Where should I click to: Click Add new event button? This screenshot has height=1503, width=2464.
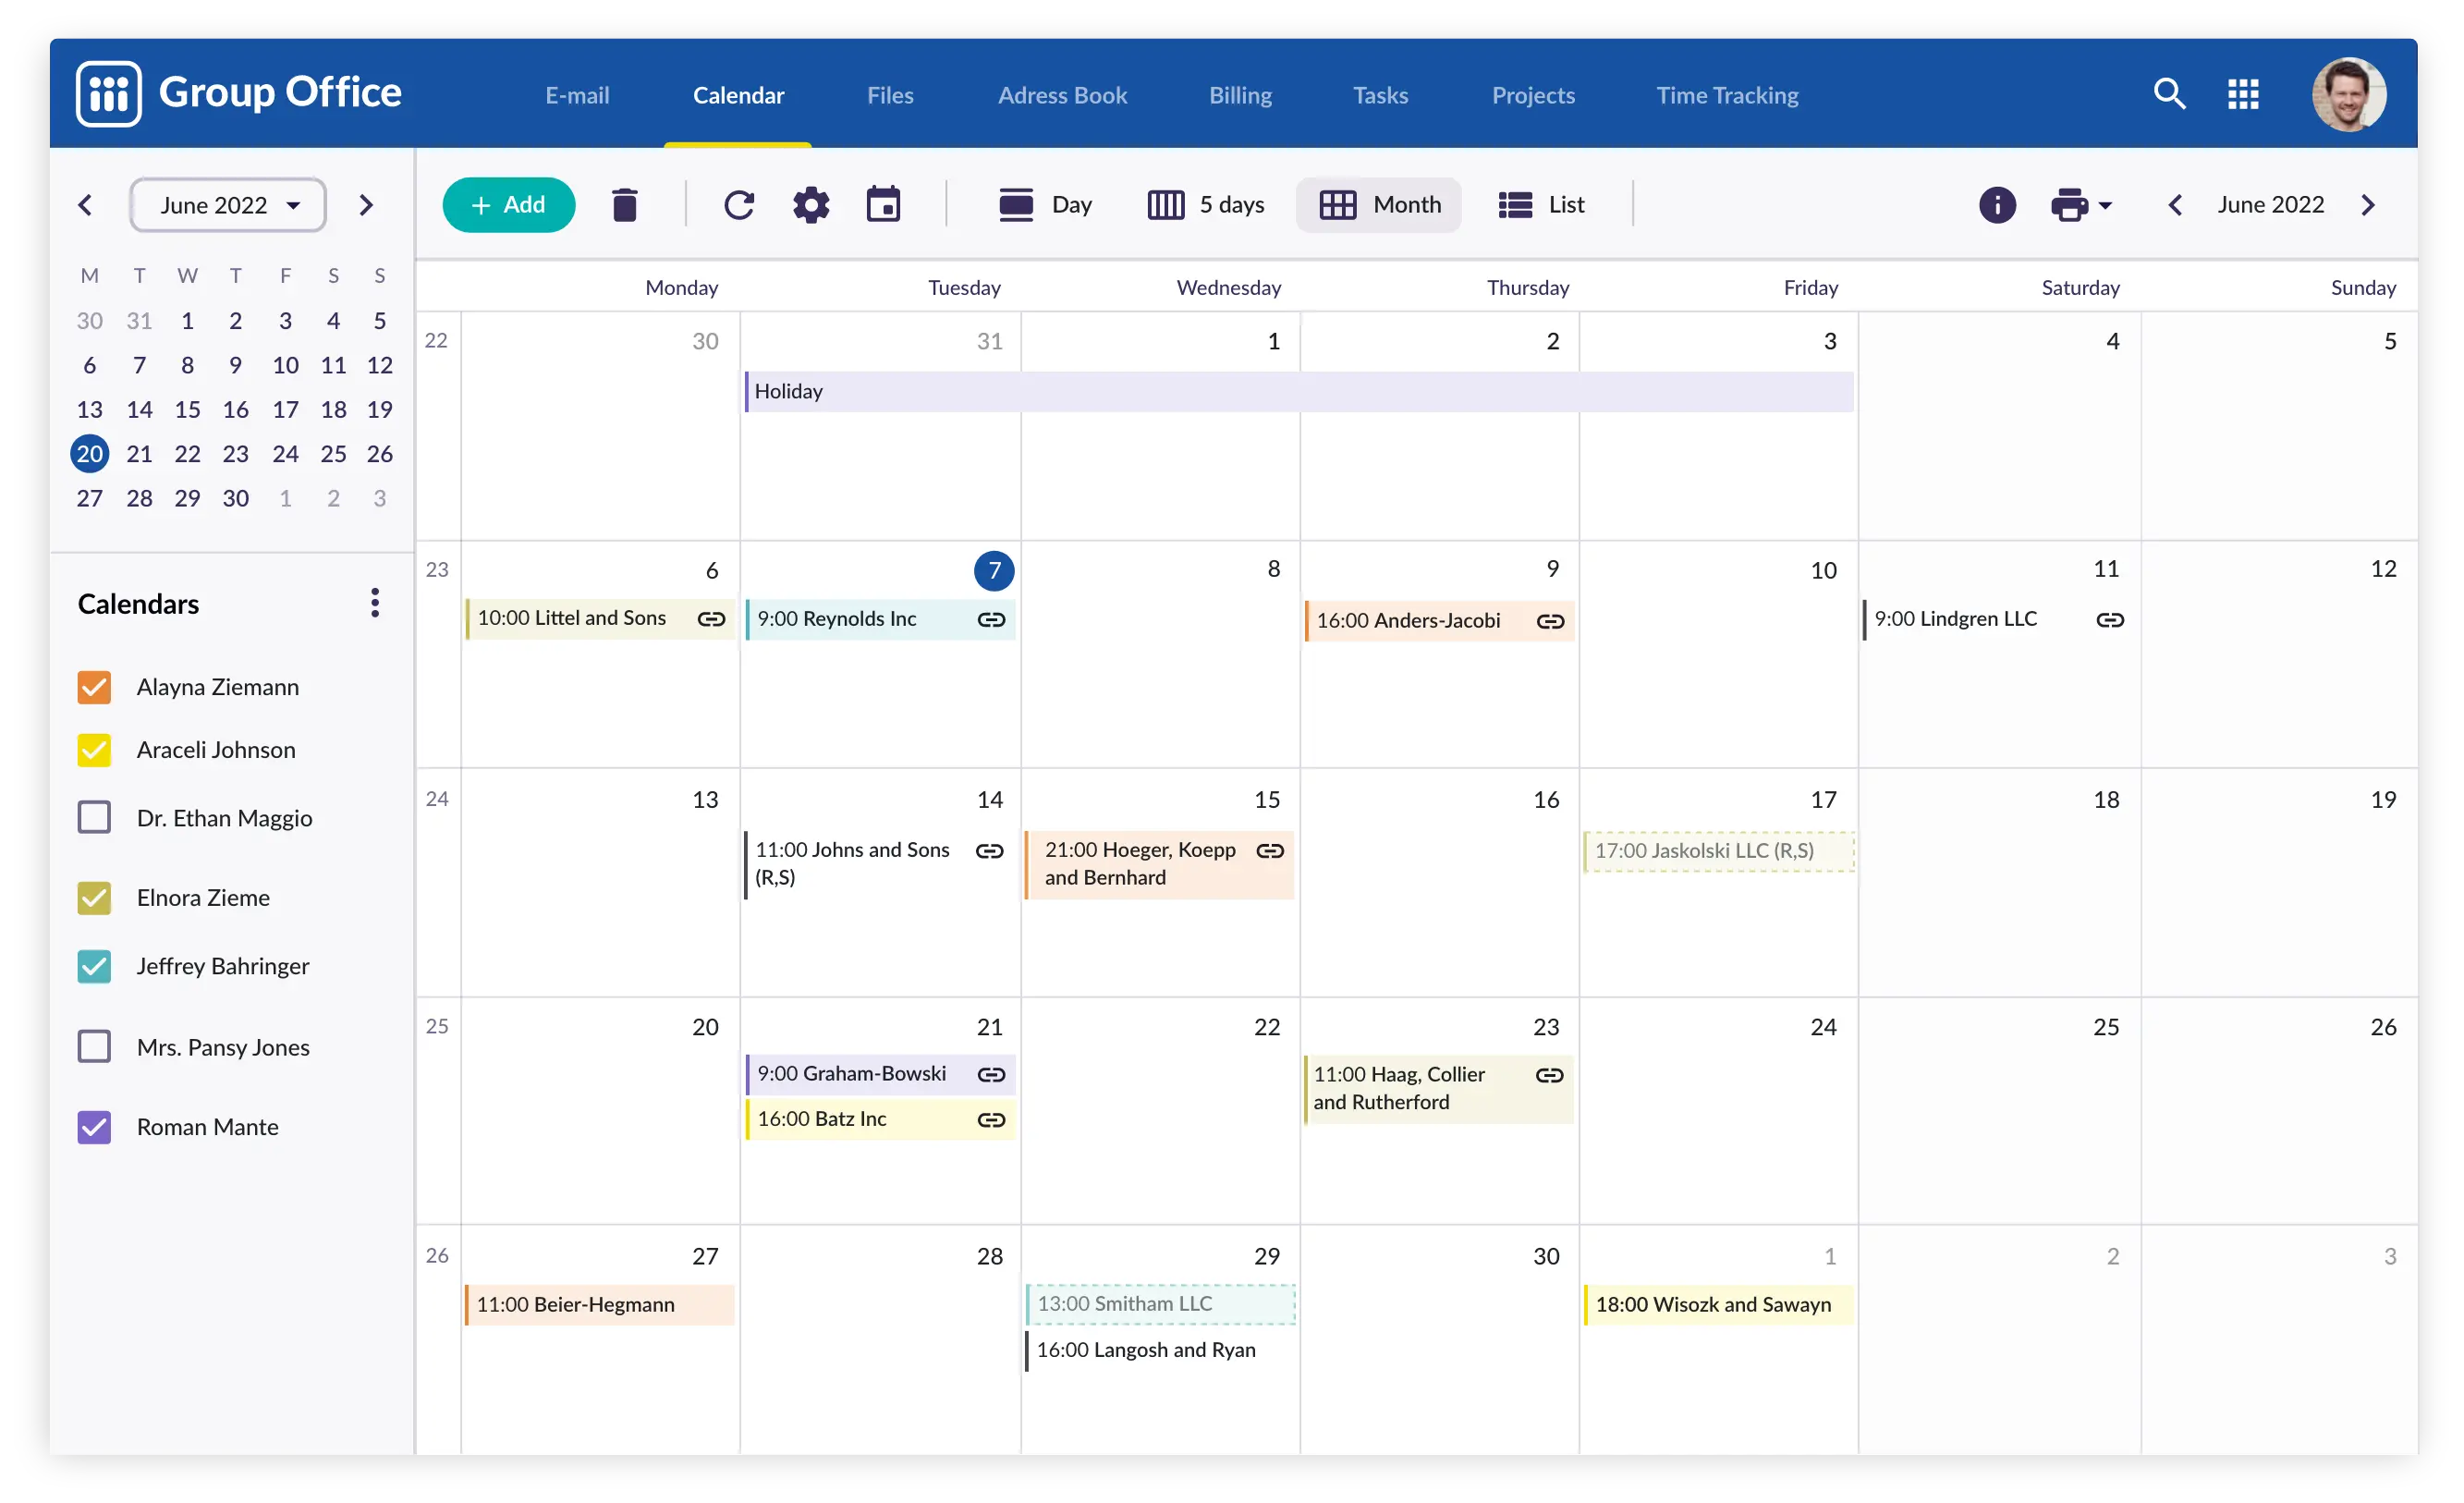pyautogui.click(x=508, y=202)
